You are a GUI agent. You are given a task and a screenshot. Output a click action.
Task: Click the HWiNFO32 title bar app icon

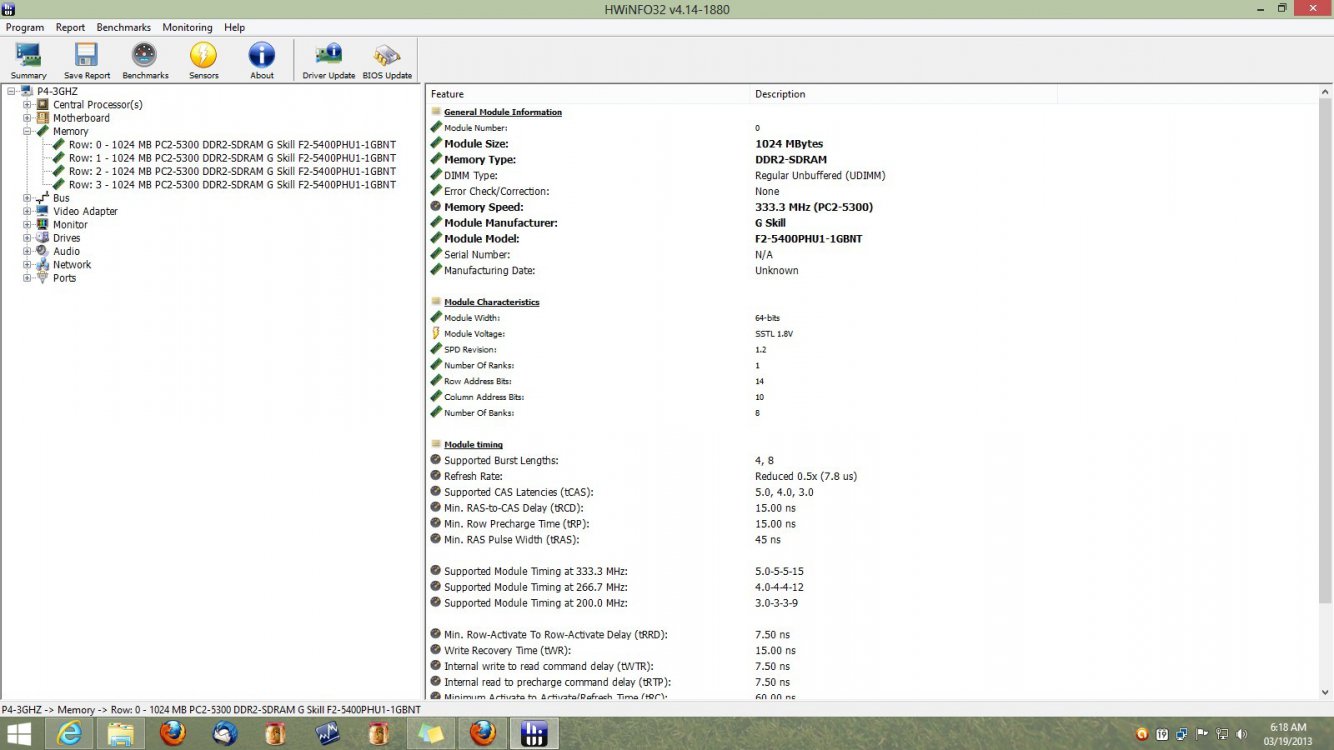8,8
